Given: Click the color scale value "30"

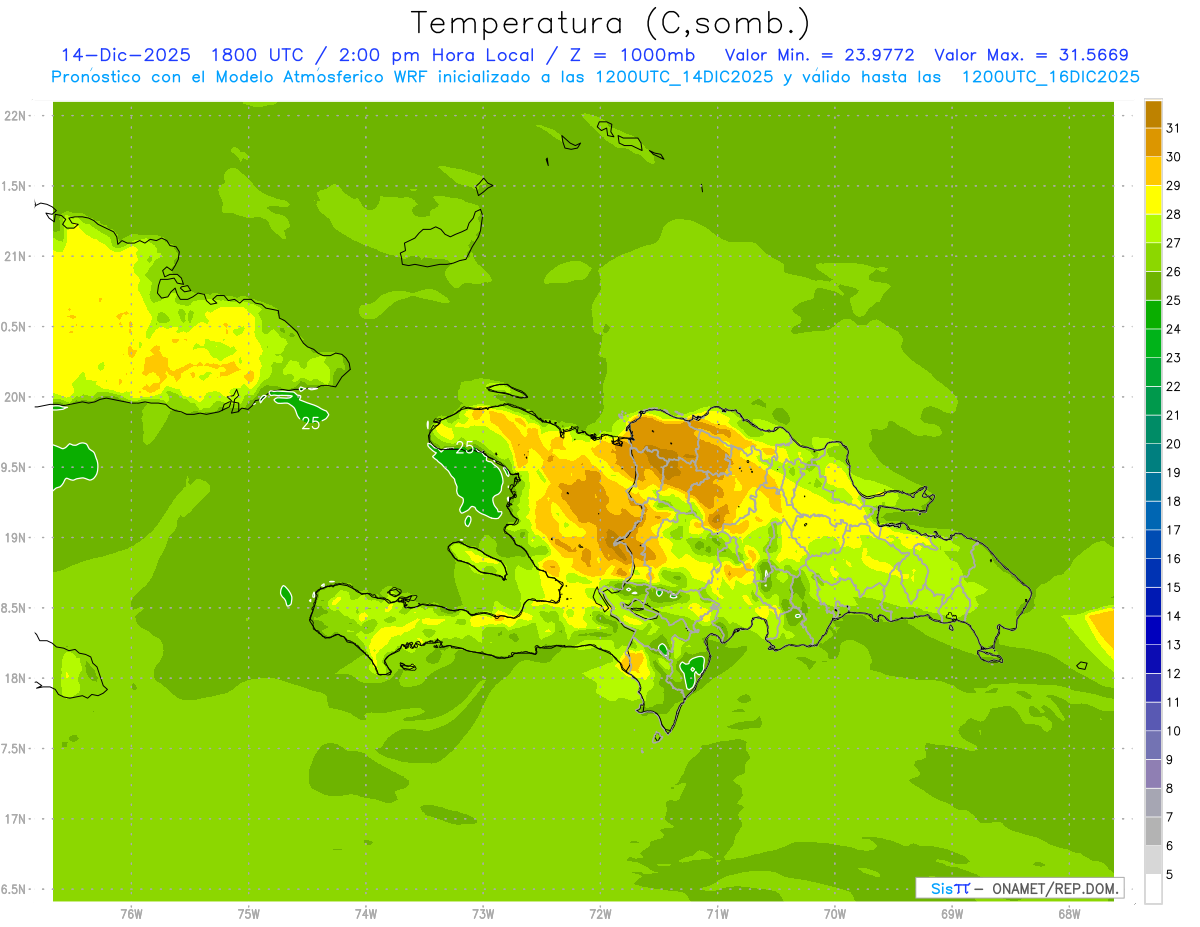Looking at the screenshot, I should (1174, 157).
